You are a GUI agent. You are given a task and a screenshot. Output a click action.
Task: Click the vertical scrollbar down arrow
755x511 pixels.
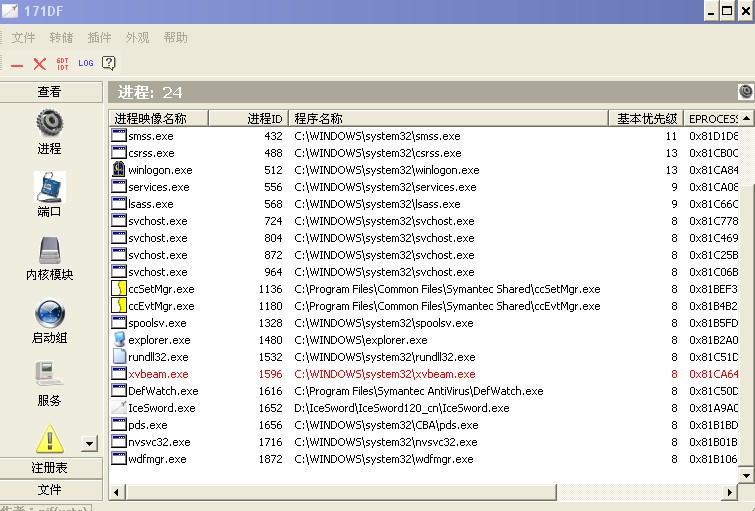click(x=746, y=475)
